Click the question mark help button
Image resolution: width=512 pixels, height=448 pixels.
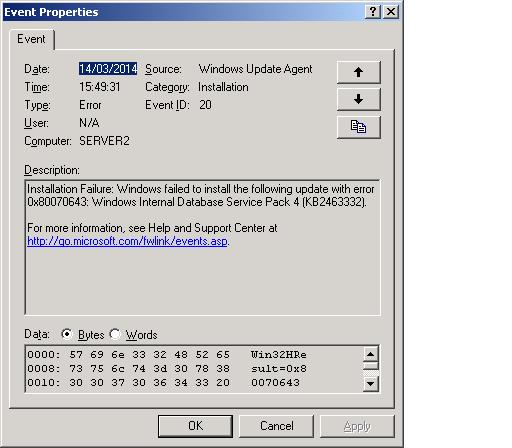click(x=373, y=12)
